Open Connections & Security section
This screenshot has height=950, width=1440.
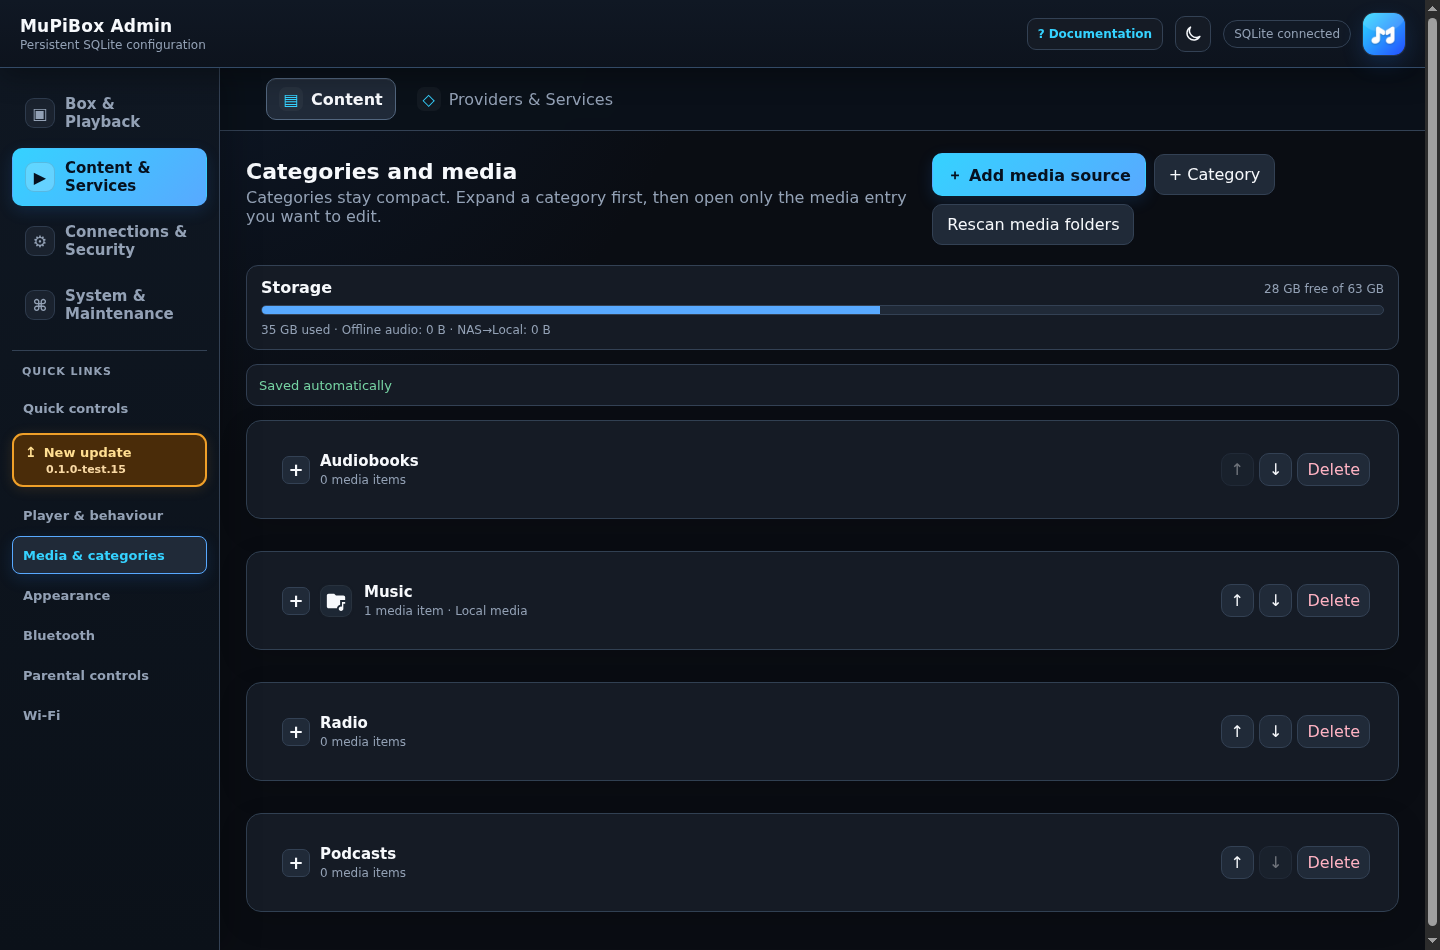pos(109,241)
